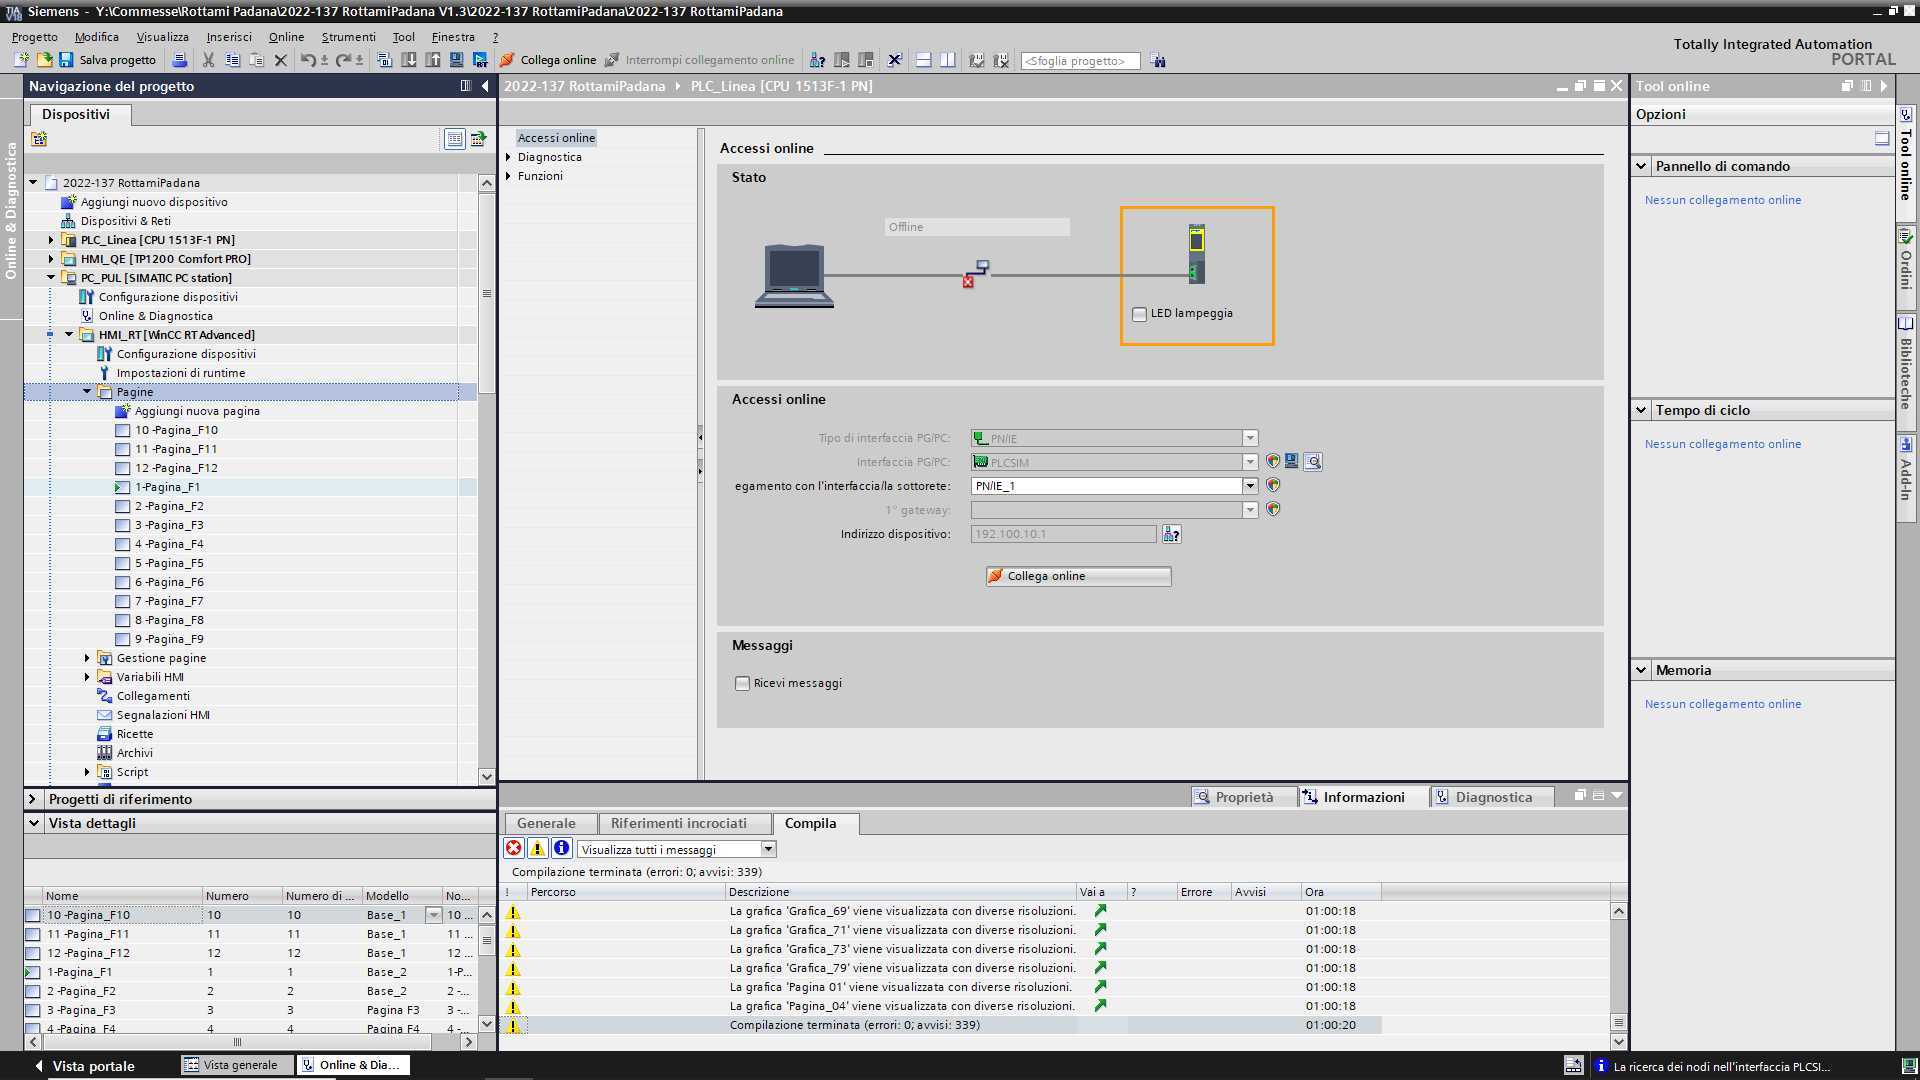The image size is (1920, 1080).
Task: Expand HMI_QE TP1200 Comfort PRO node
Action: (x=51, y=259)
